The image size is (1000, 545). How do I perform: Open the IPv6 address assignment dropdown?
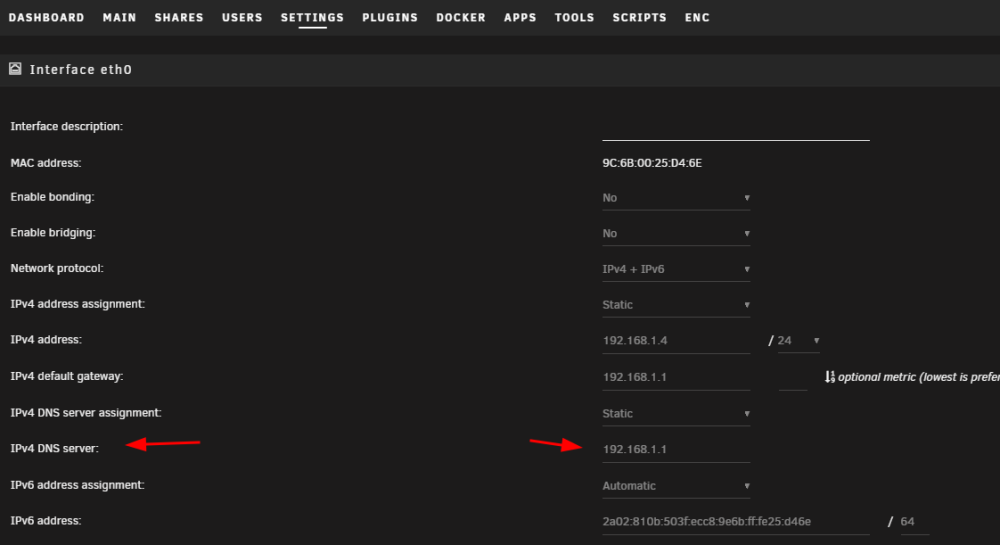point(676,486)
